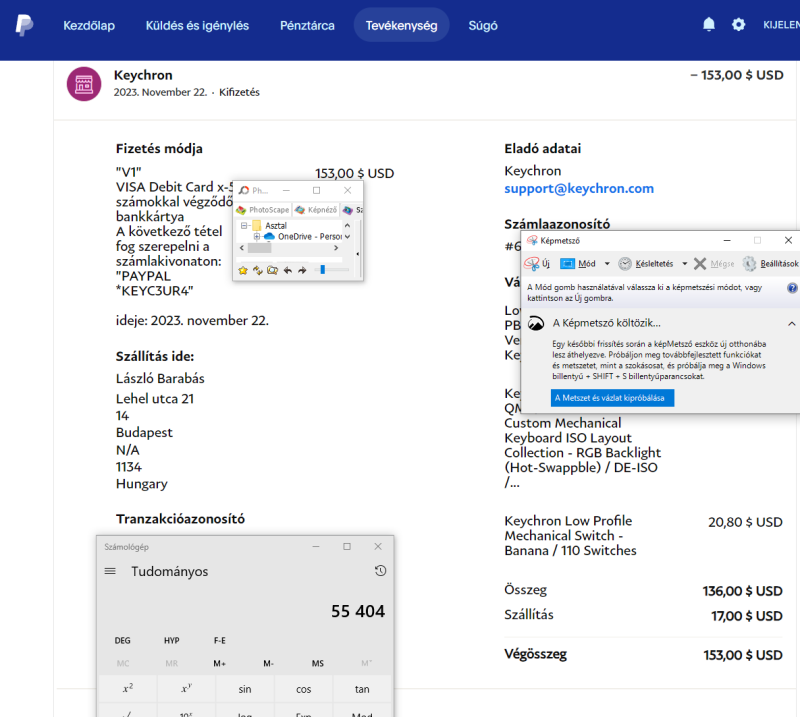This screenshot has width=800, height=717.
Task: Click the '20,80 $ USD' item price
Action: pyautogui.click(x=745, y=522)
